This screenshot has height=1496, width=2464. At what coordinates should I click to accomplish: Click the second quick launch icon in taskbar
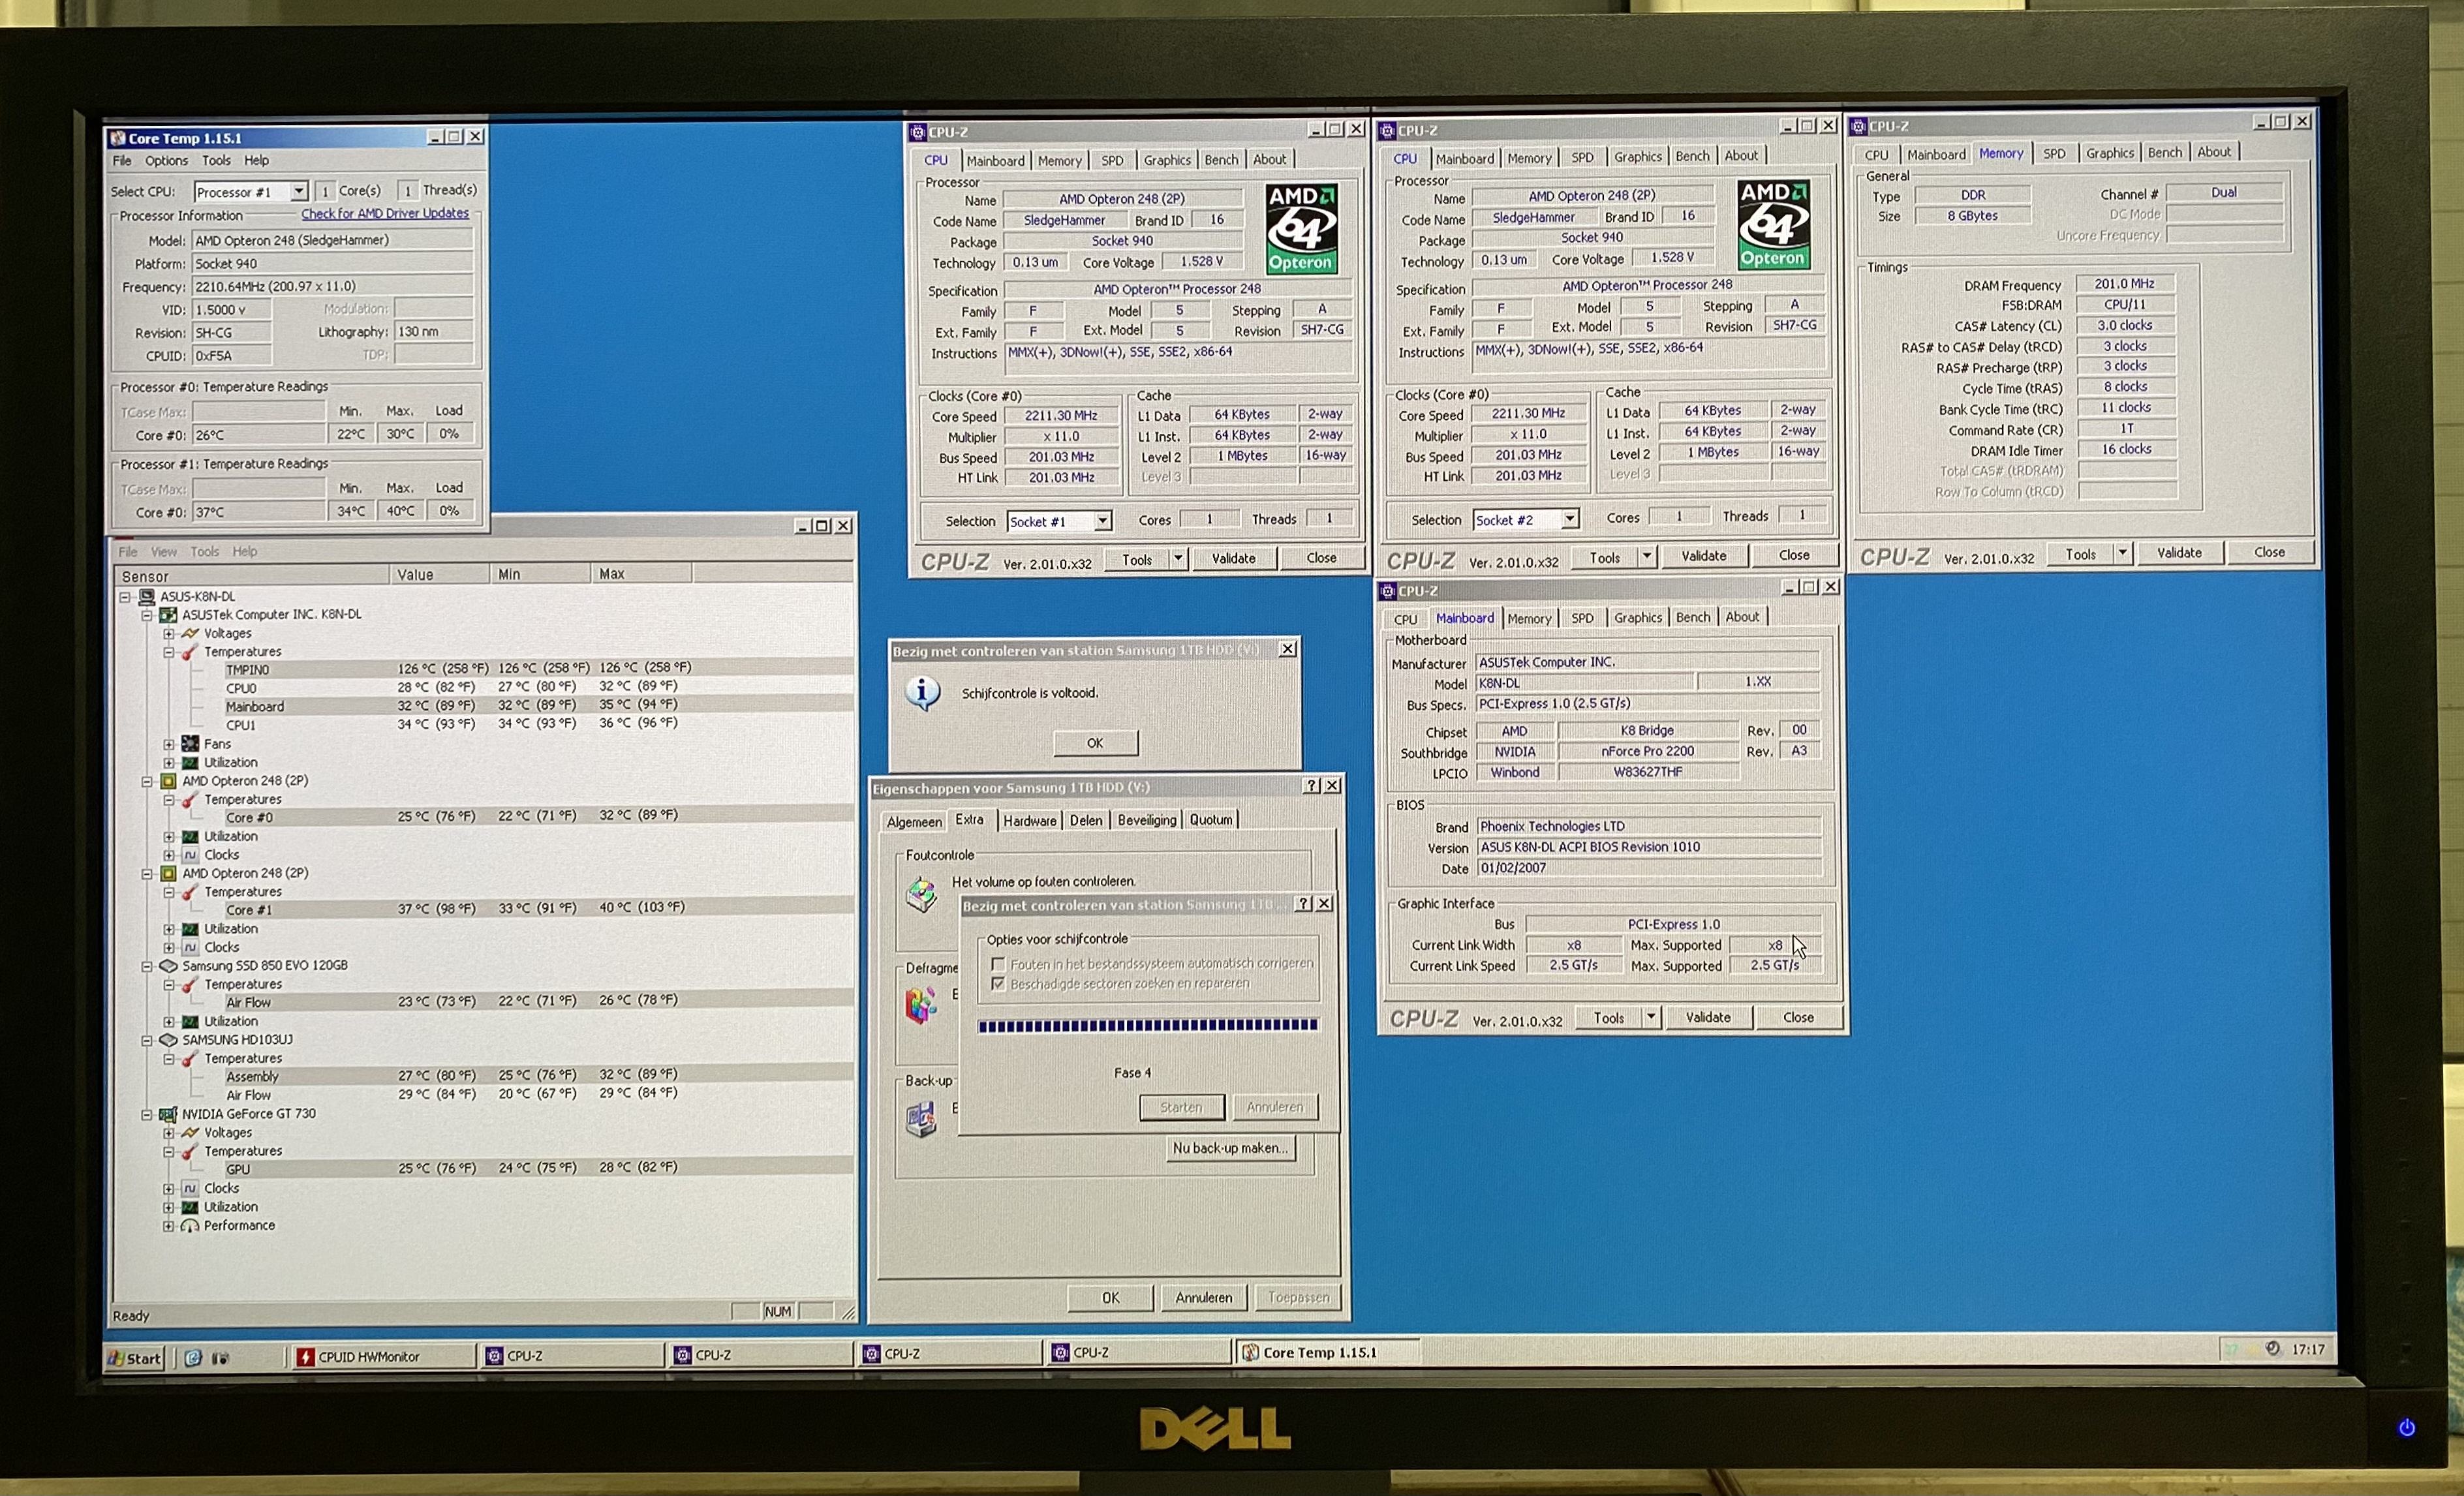click(221, 1358)
